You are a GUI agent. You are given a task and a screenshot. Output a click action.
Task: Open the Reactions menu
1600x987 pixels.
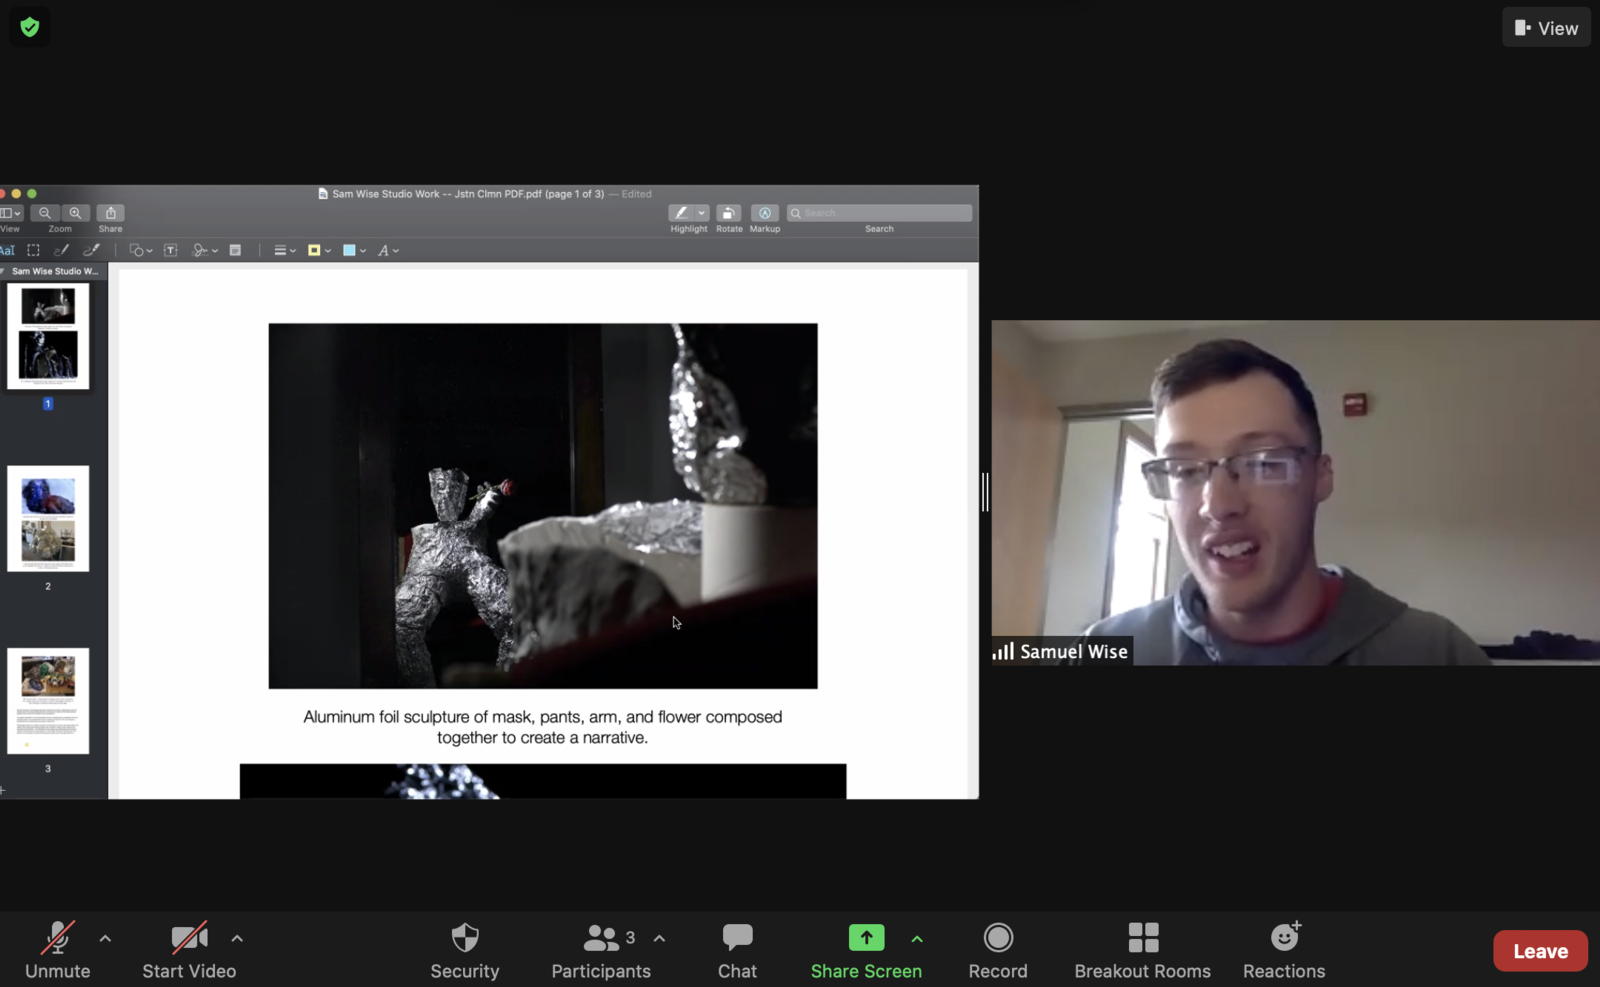pyautogui.click(x=1284, y=950)
